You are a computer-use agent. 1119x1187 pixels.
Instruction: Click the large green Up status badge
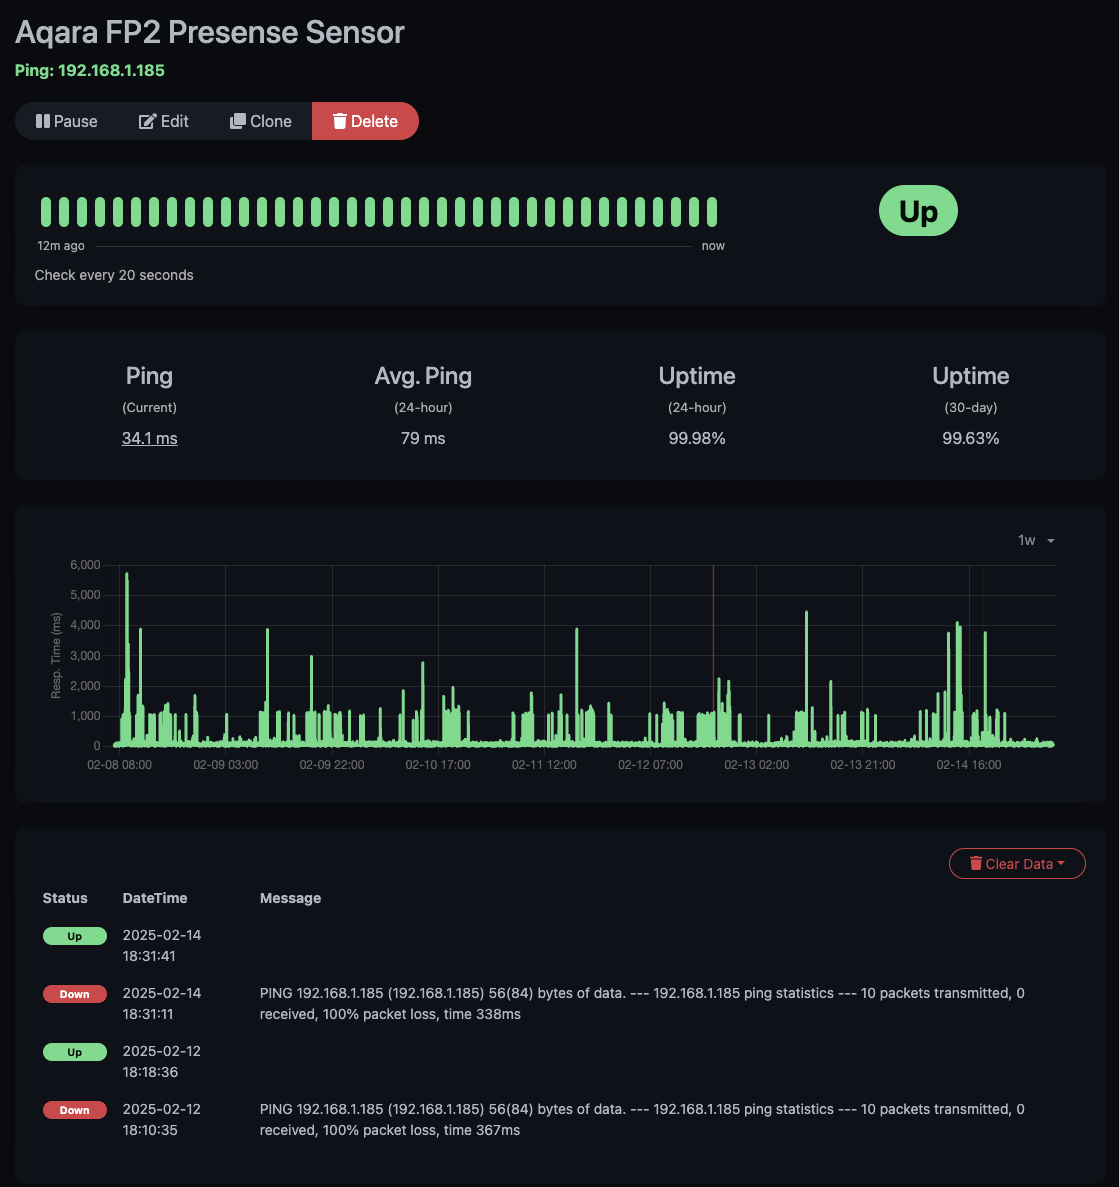coord(918,212)
